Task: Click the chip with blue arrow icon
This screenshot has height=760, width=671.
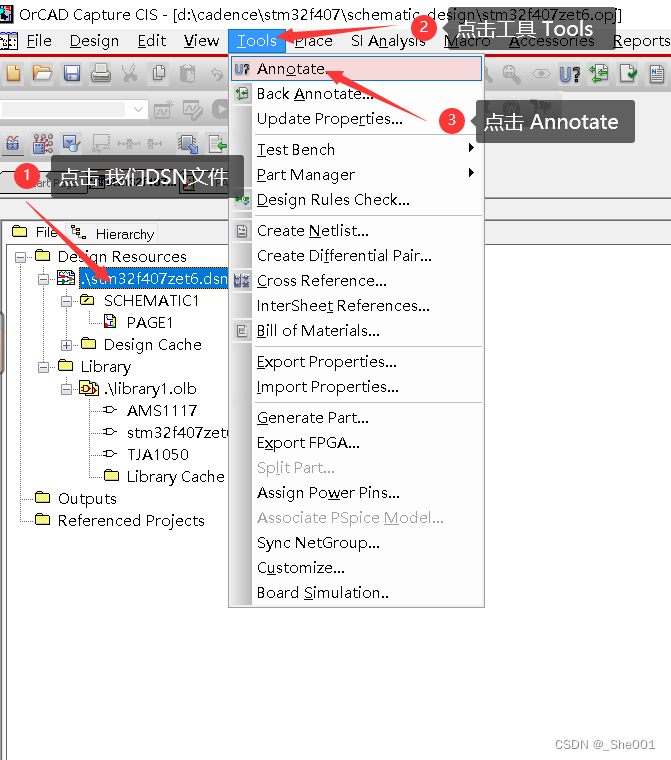Action: click(x=188, y=144)
